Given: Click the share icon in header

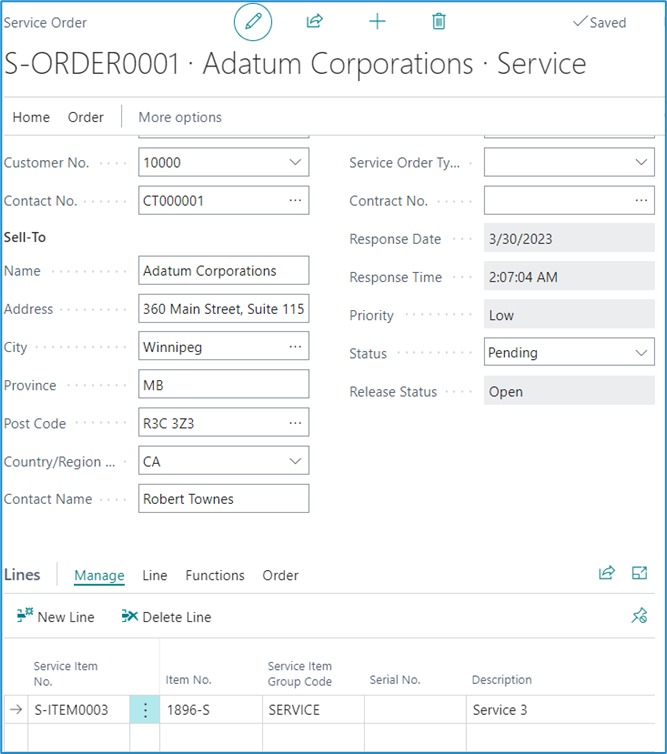Looking at the screenshot, I should click(314, 22).
